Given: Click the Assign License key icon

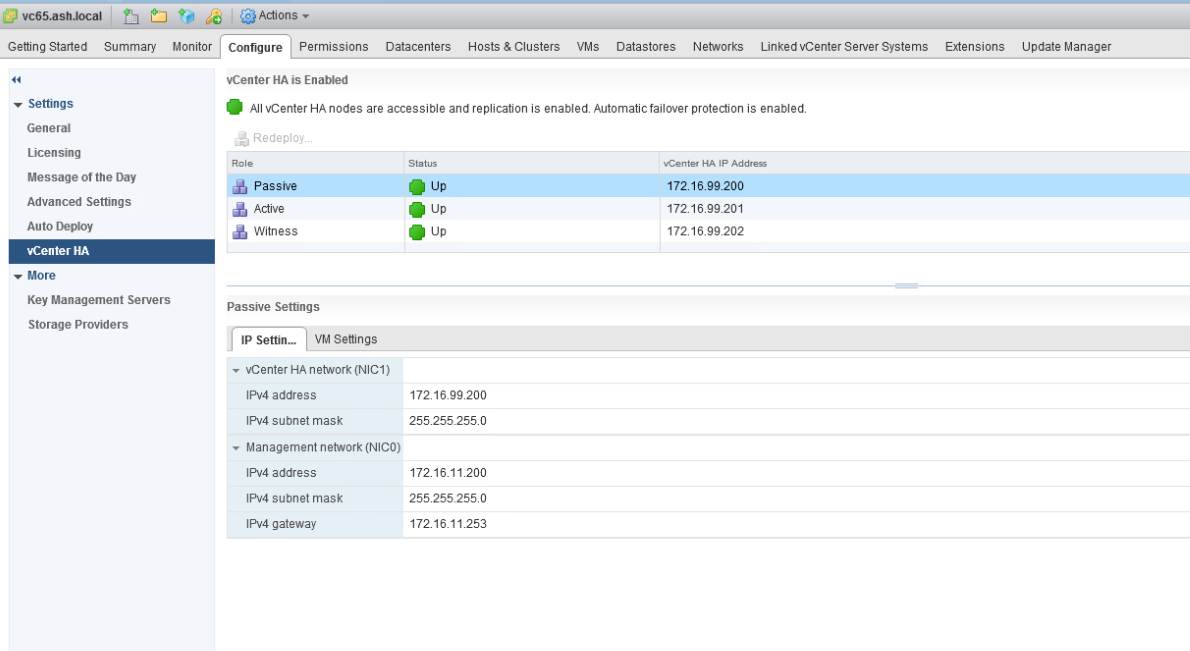Looking at the screenshot, I should click(215, 16).
